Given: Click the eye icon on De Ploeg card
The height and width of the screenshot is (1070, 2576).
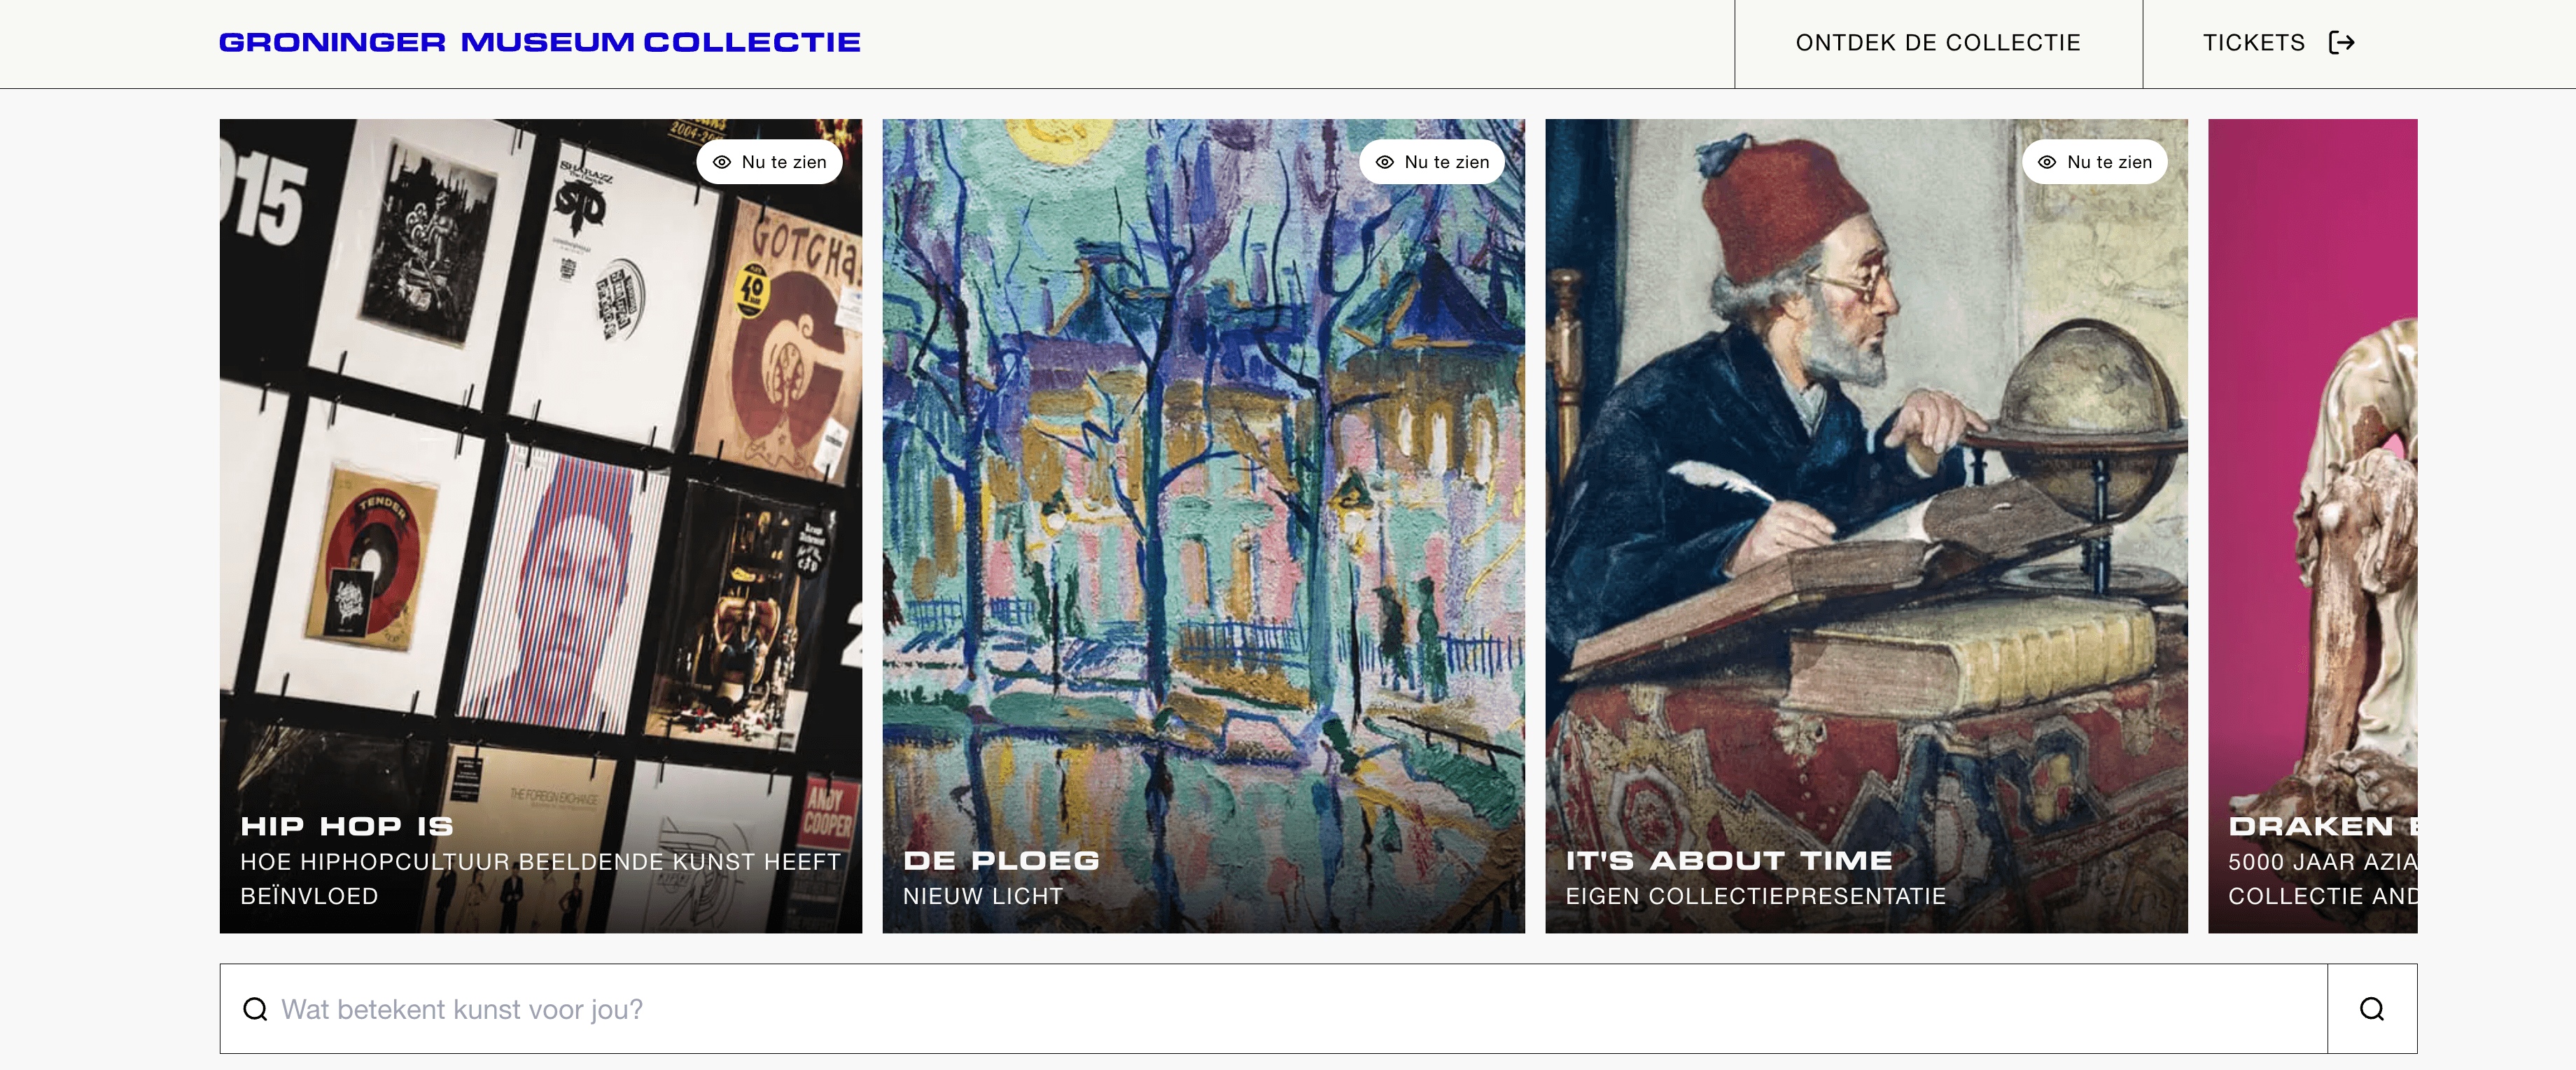Looking at the screenshot, I should [x=1385, y=162].
